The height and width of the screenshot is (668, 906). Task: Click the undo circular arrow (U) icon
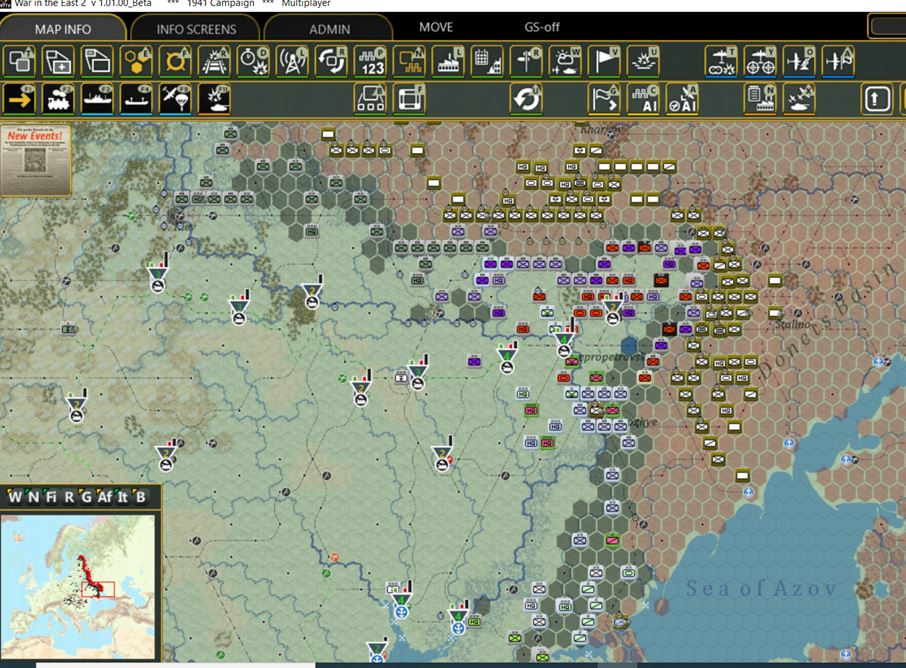click(x=526, y=99)
